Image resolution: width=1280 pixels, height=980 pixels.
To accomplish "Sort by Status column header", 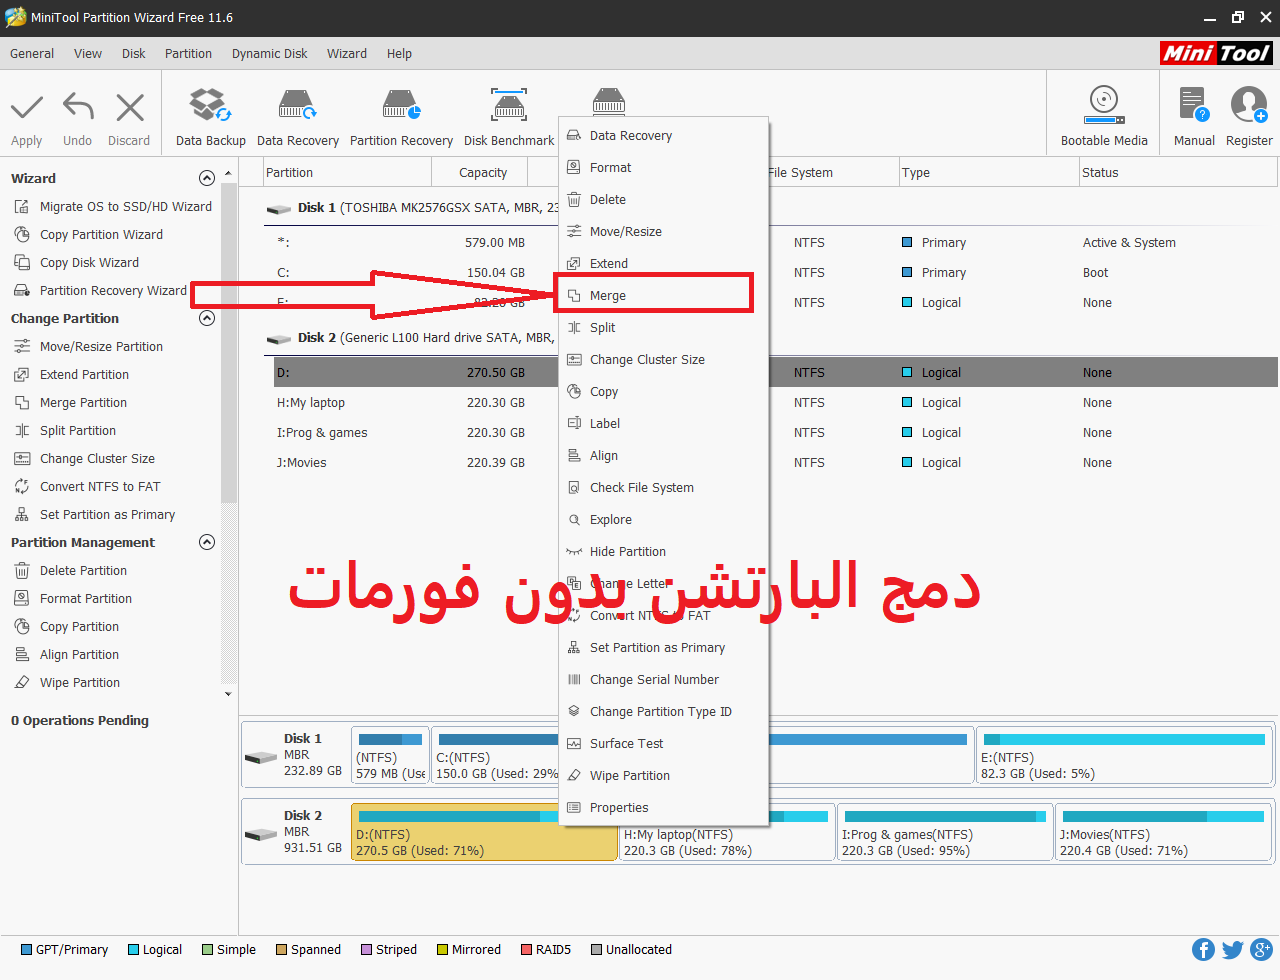I will (1178, 173).
